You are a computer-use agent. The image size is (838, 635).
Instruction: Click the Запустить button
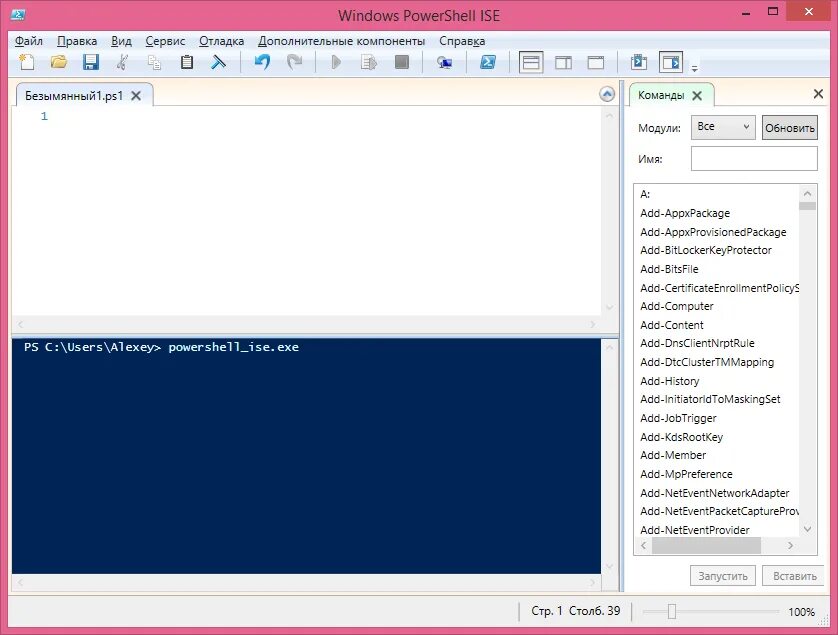723,576
